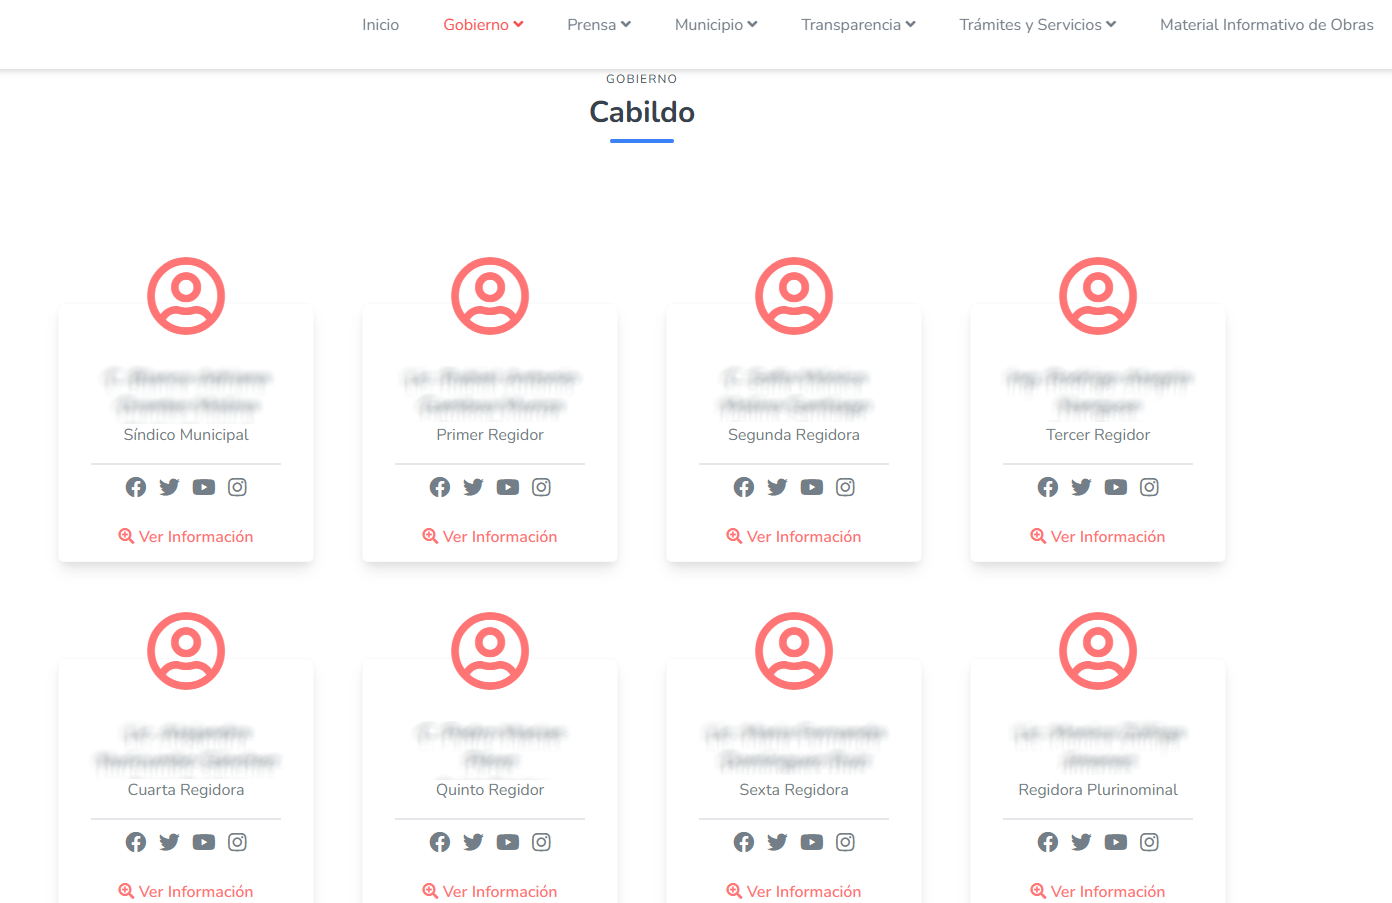Open Instagram icon for Tercer Regidor
This screenshot has width=1392, height=903.
pyautogui.click(x=1149, y=487)
